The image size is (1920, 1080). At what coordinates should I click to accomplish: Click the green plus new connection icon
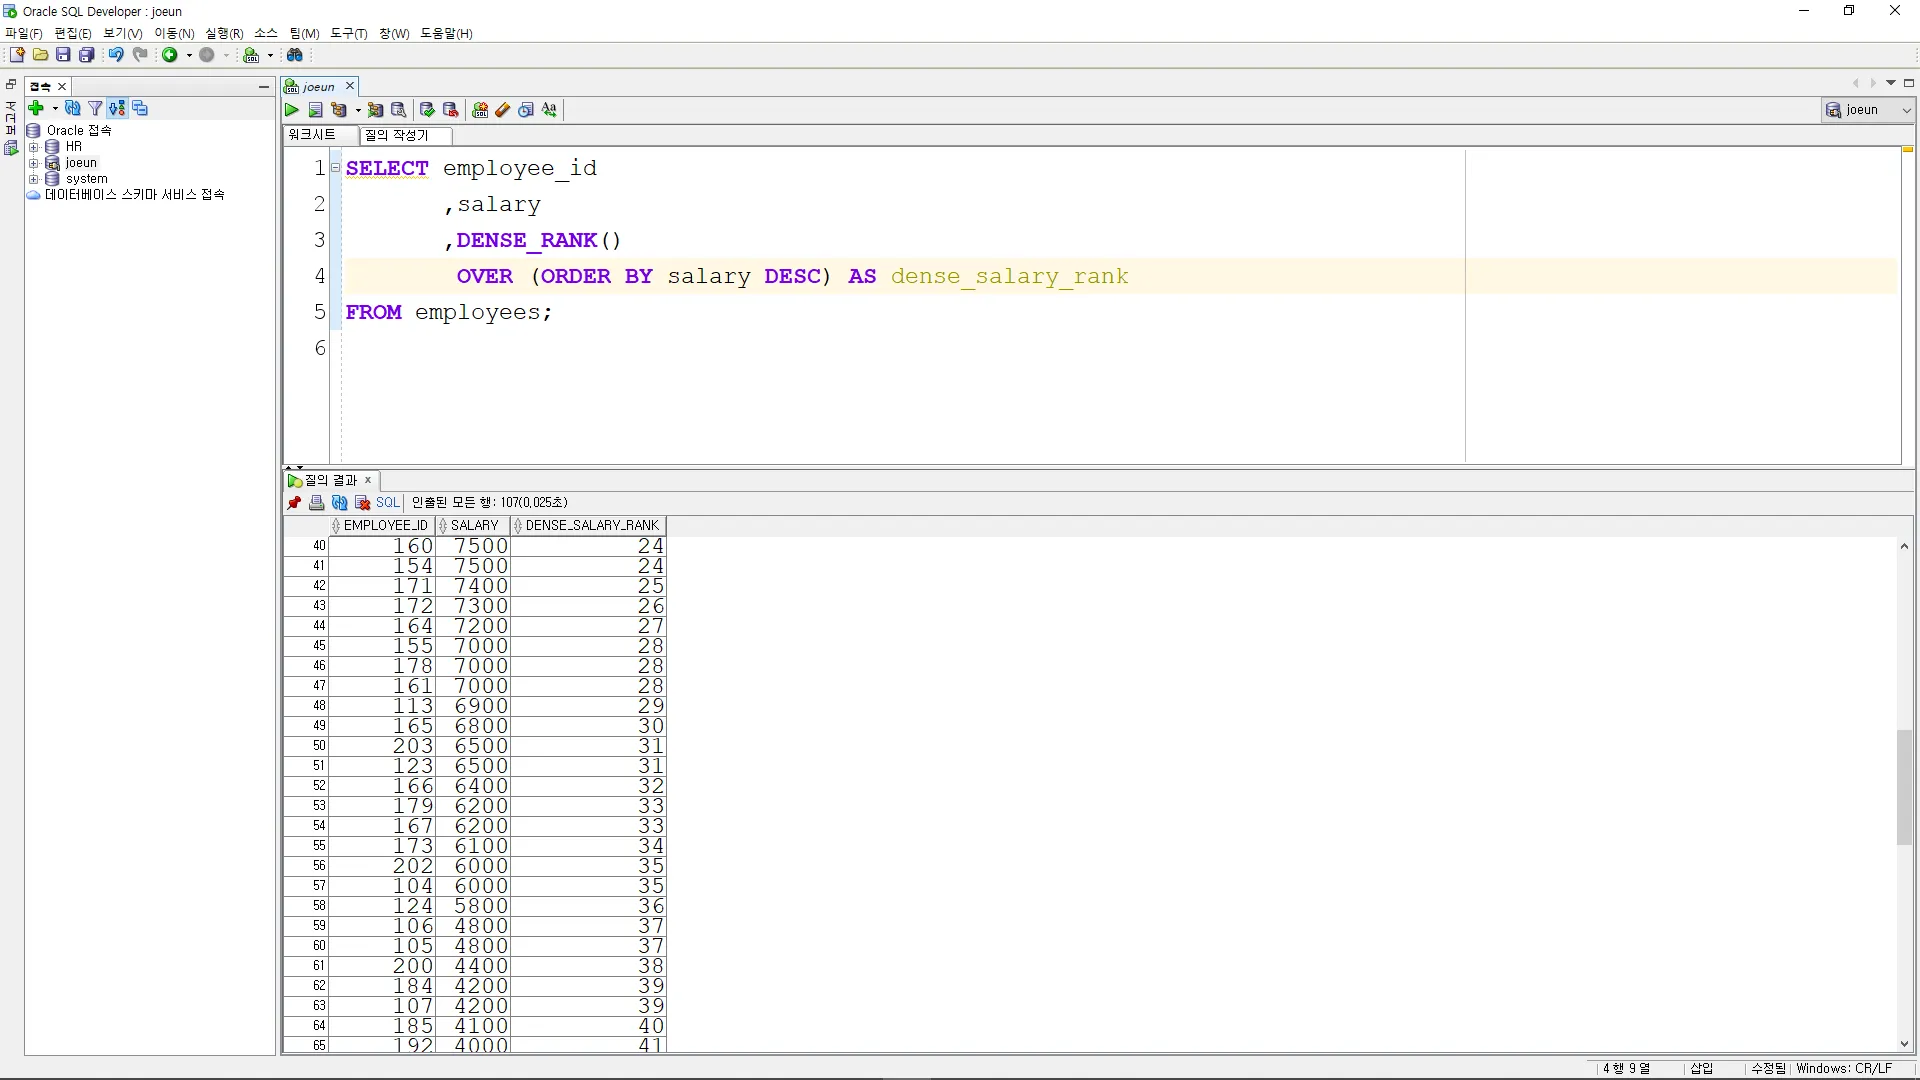pyautogui.click(x=36, y=108)
